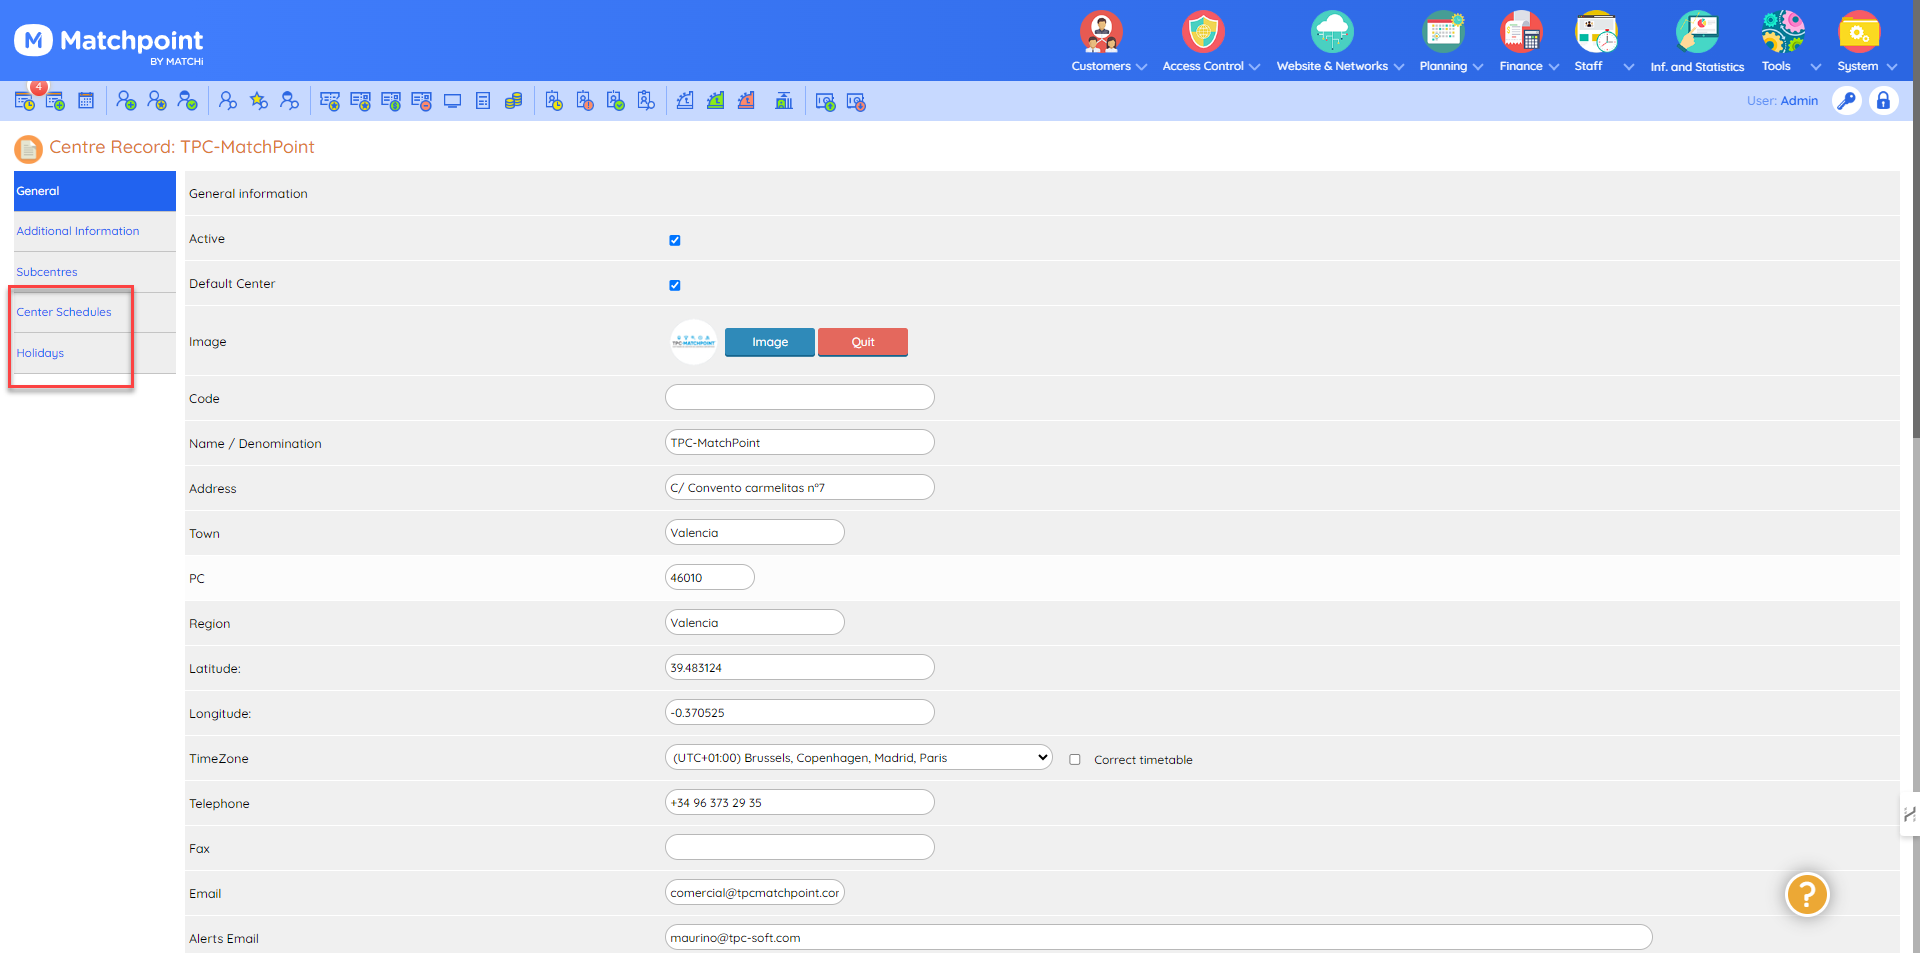Expand the Staff menu chevron
1920x953 pixels.
pos(1629,67)
